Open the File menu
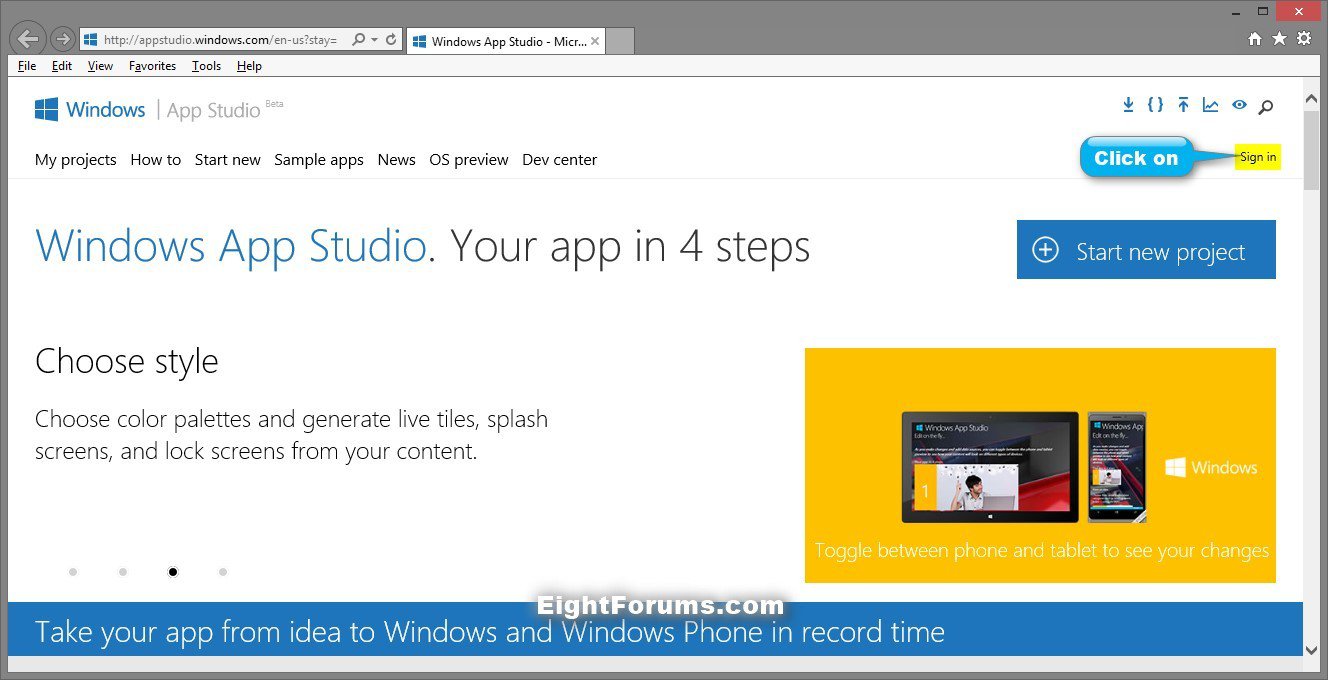Screen dimensions: 1328x680 [27, 66]
